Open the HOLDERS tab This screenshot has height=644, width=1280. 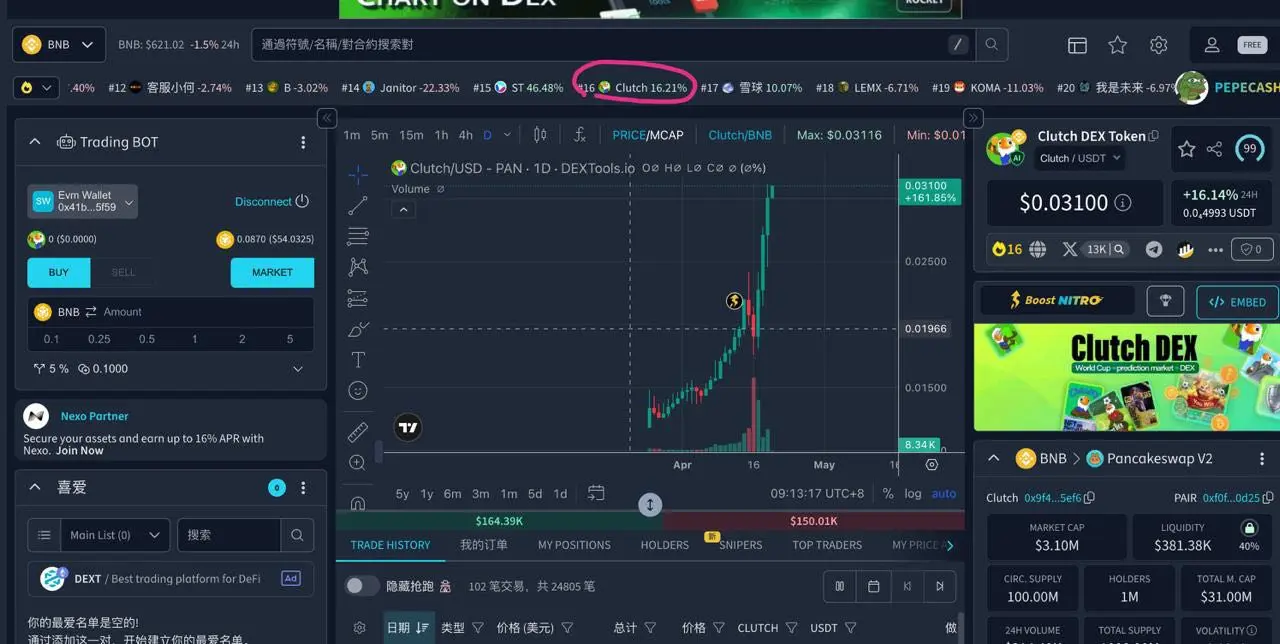pos(665,545)
